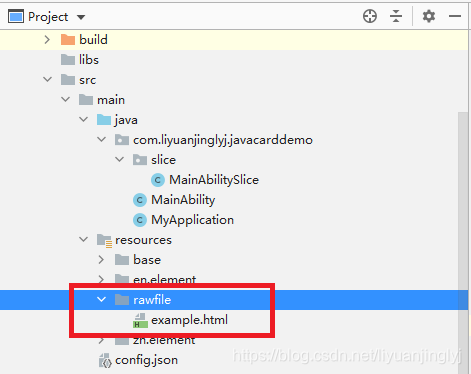Collapse the src folder
Viewport: 471px width, 374px height.
(48, 80)
